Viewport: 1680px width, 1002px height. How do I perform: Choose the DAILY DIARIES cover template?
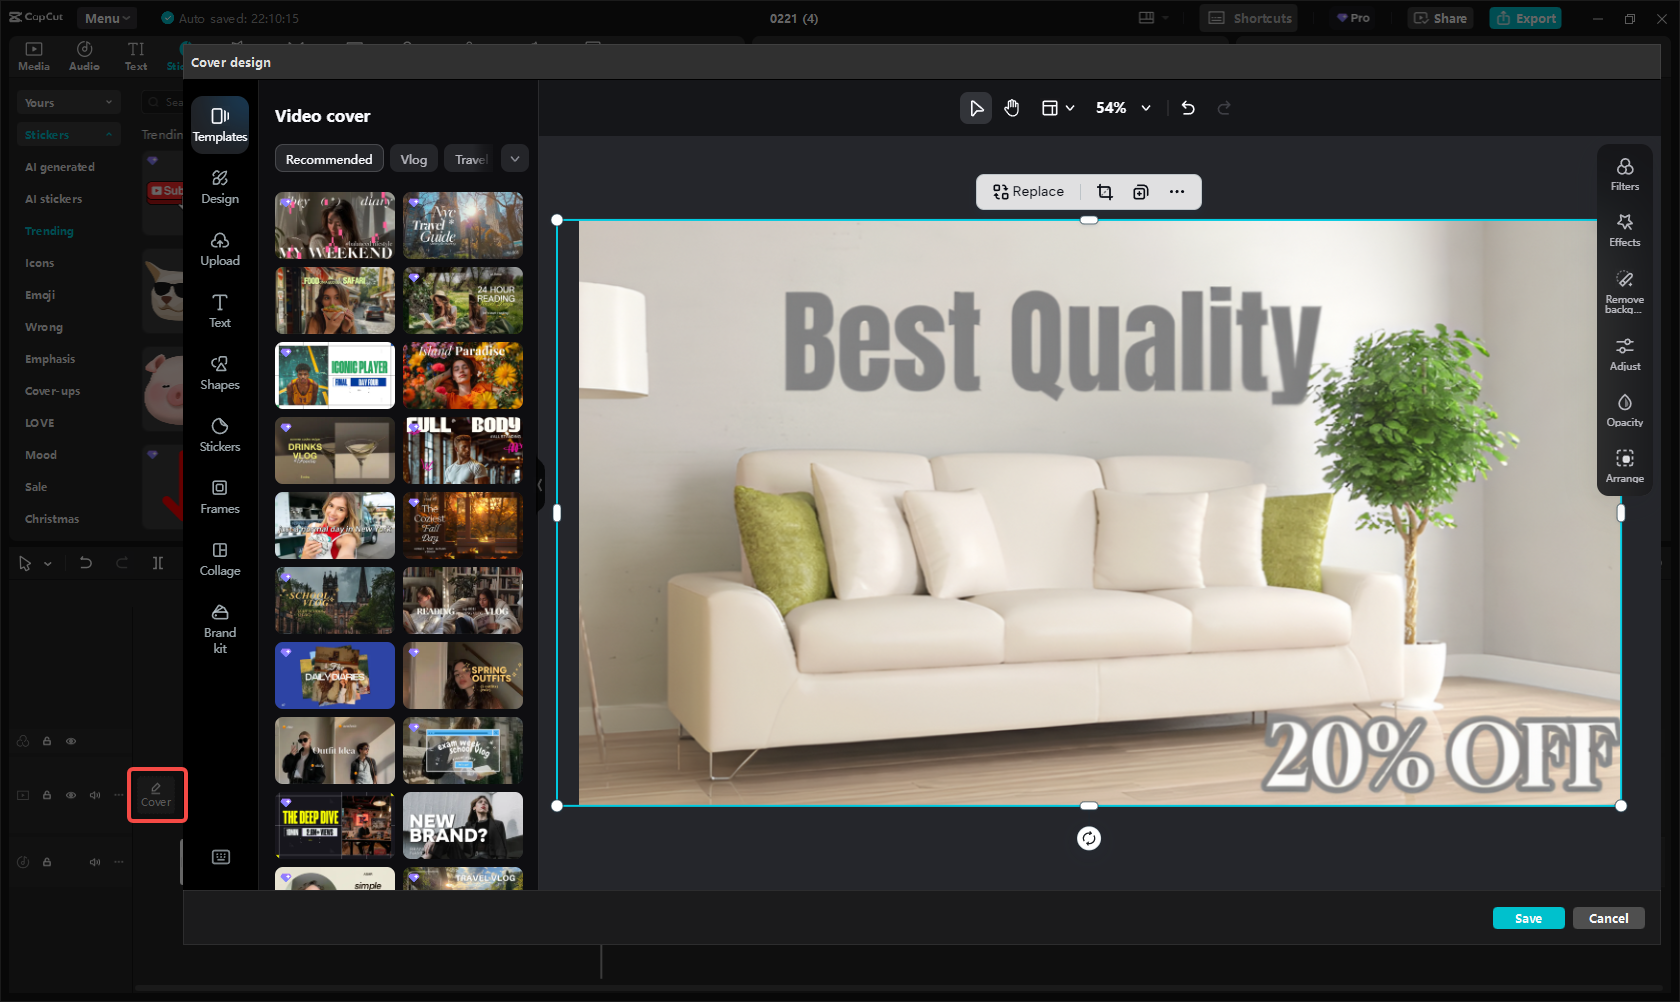tap(335, 676)
